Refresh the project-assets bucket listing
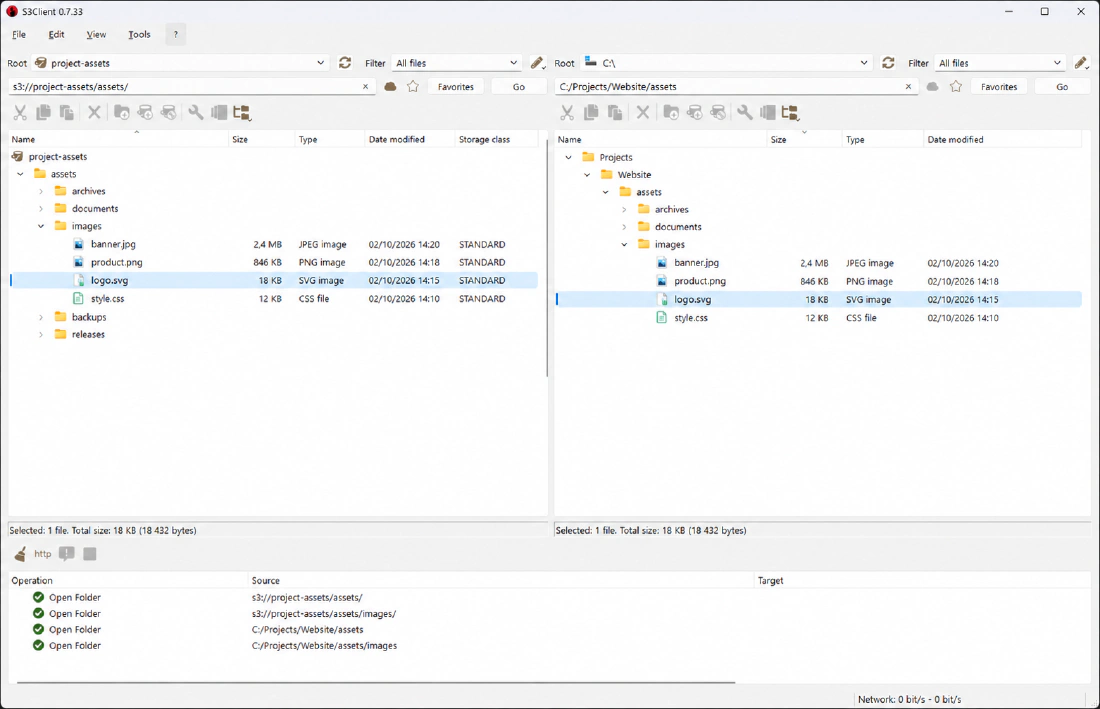 click(344, 63)
